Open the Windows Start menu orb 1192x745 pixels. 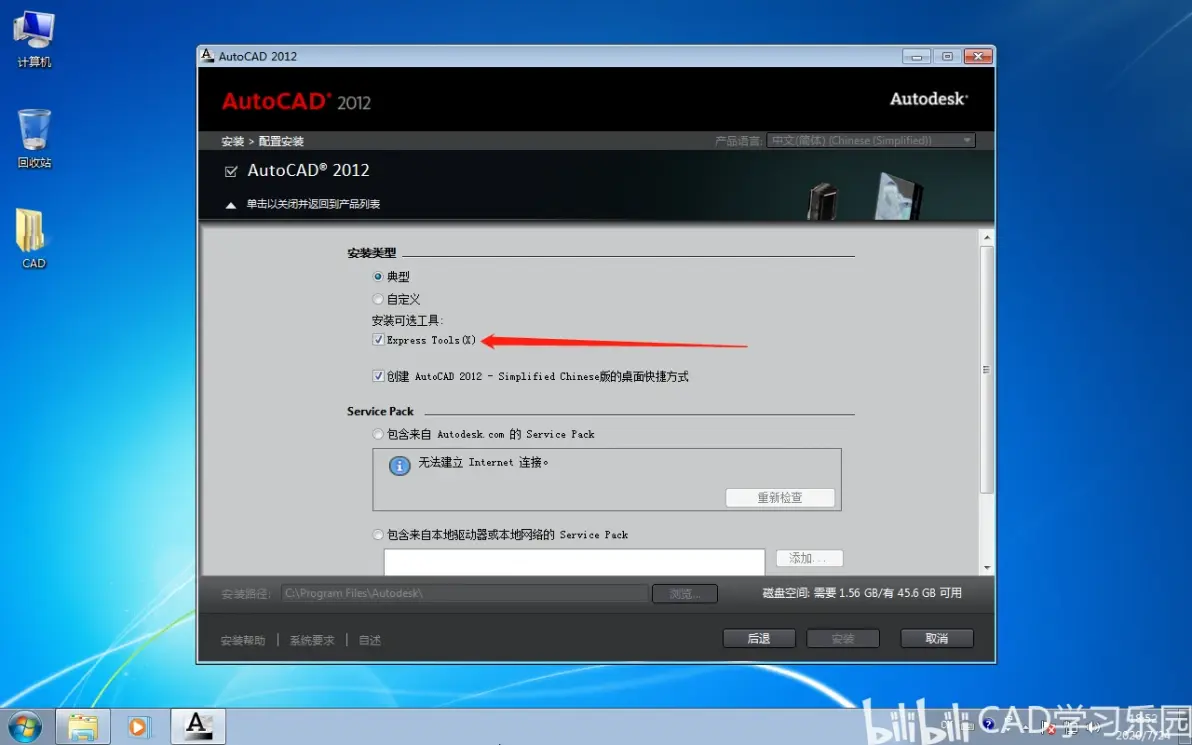click(x=25, y=727)
